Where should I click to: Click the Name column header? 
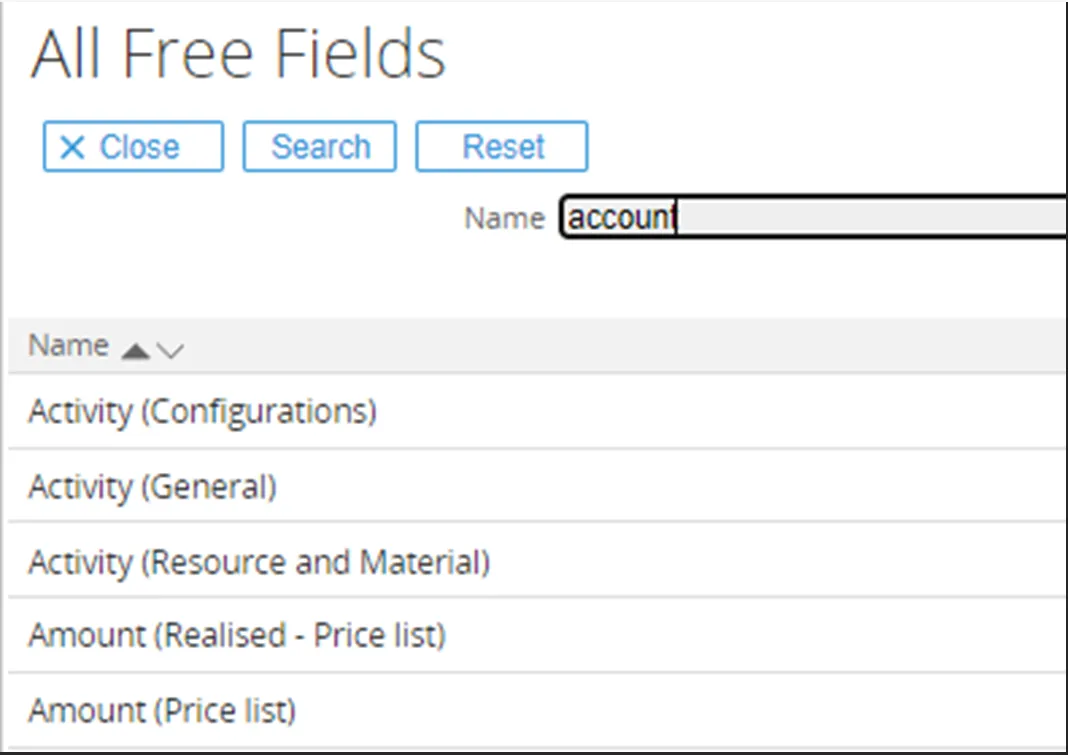click(x=68, y=346)
